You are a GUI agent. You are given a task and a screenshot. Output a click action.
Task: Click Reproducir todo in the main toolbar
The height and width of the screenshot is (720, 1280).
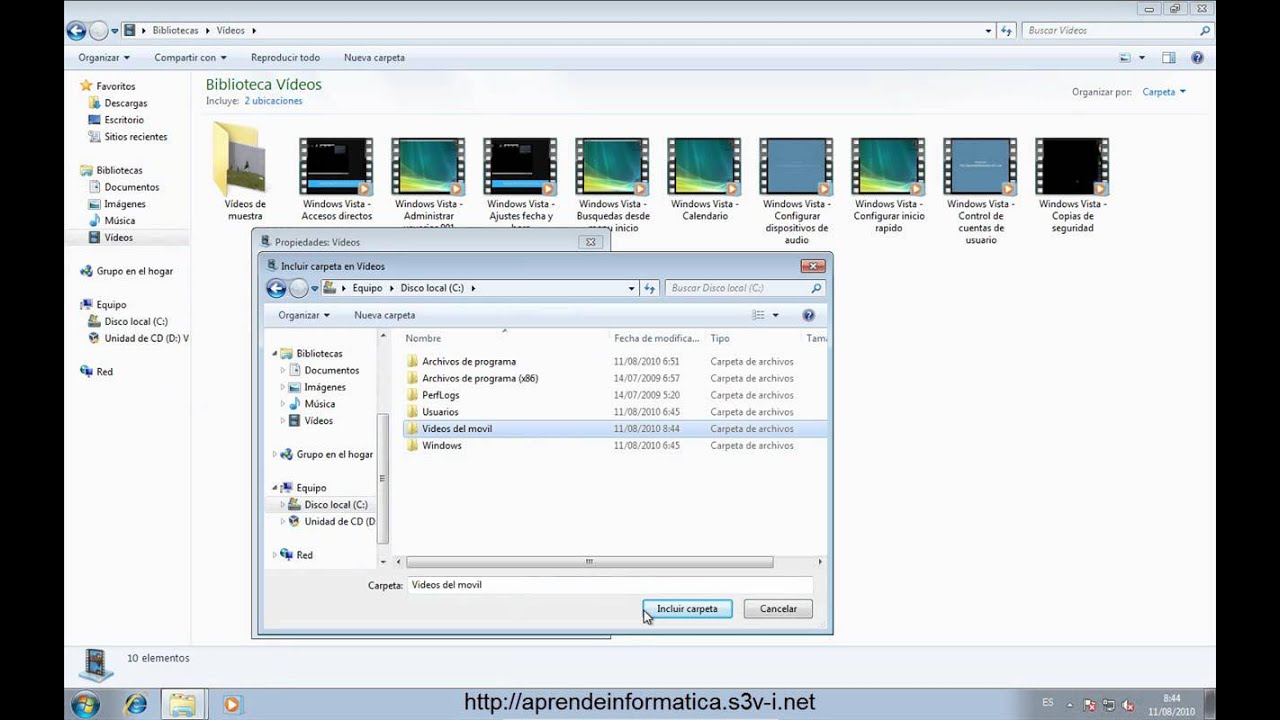[285, 58]
